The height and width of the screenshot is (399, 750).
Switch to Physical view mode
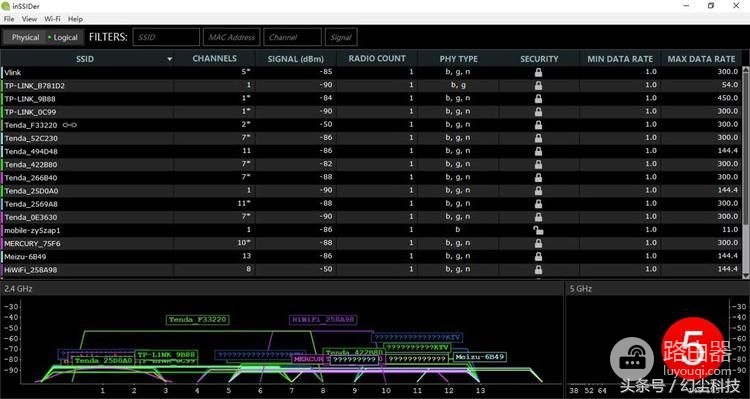(x=25, y=37)
